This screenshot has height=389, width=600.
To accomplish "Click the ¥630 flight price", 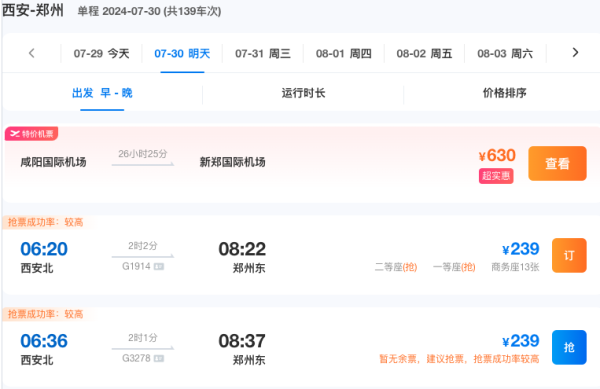I will pos(497,156).
